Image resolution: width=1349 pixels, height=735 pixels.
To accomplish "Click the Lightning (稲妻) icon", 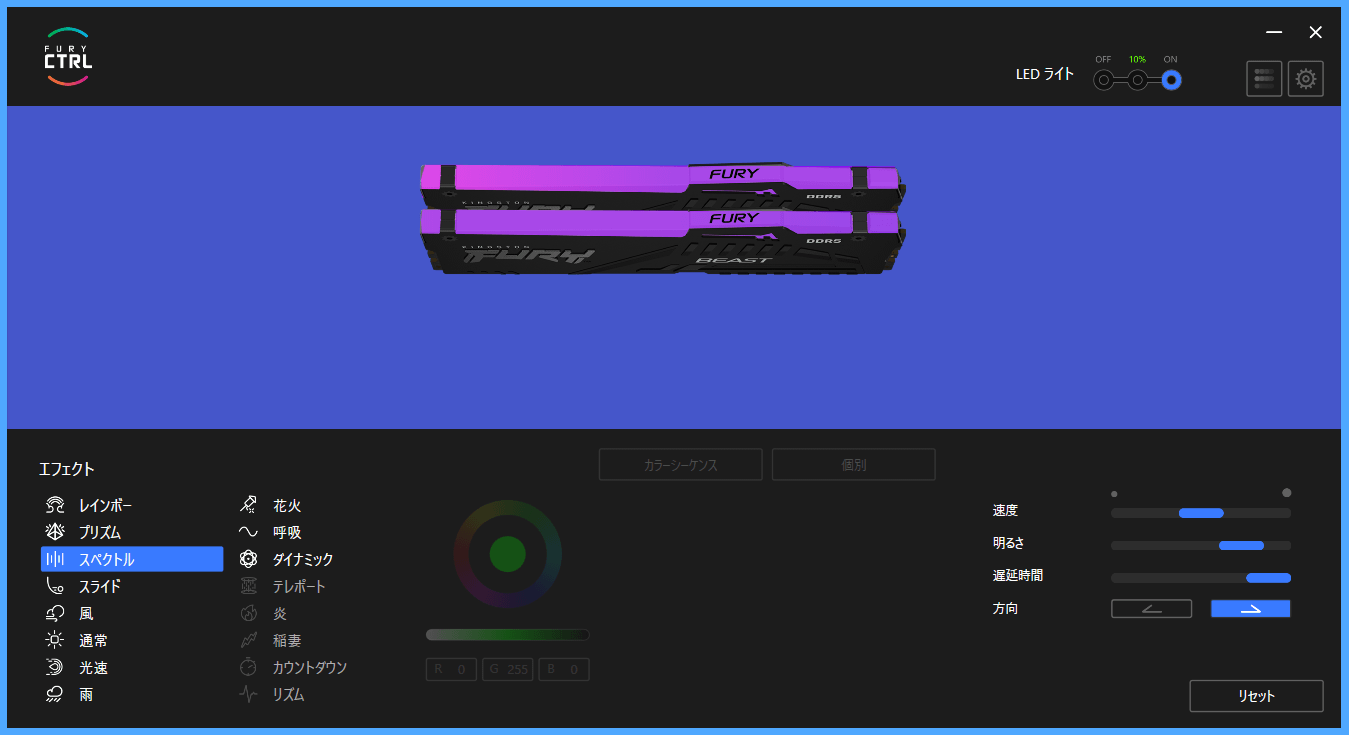I will 249,641.
